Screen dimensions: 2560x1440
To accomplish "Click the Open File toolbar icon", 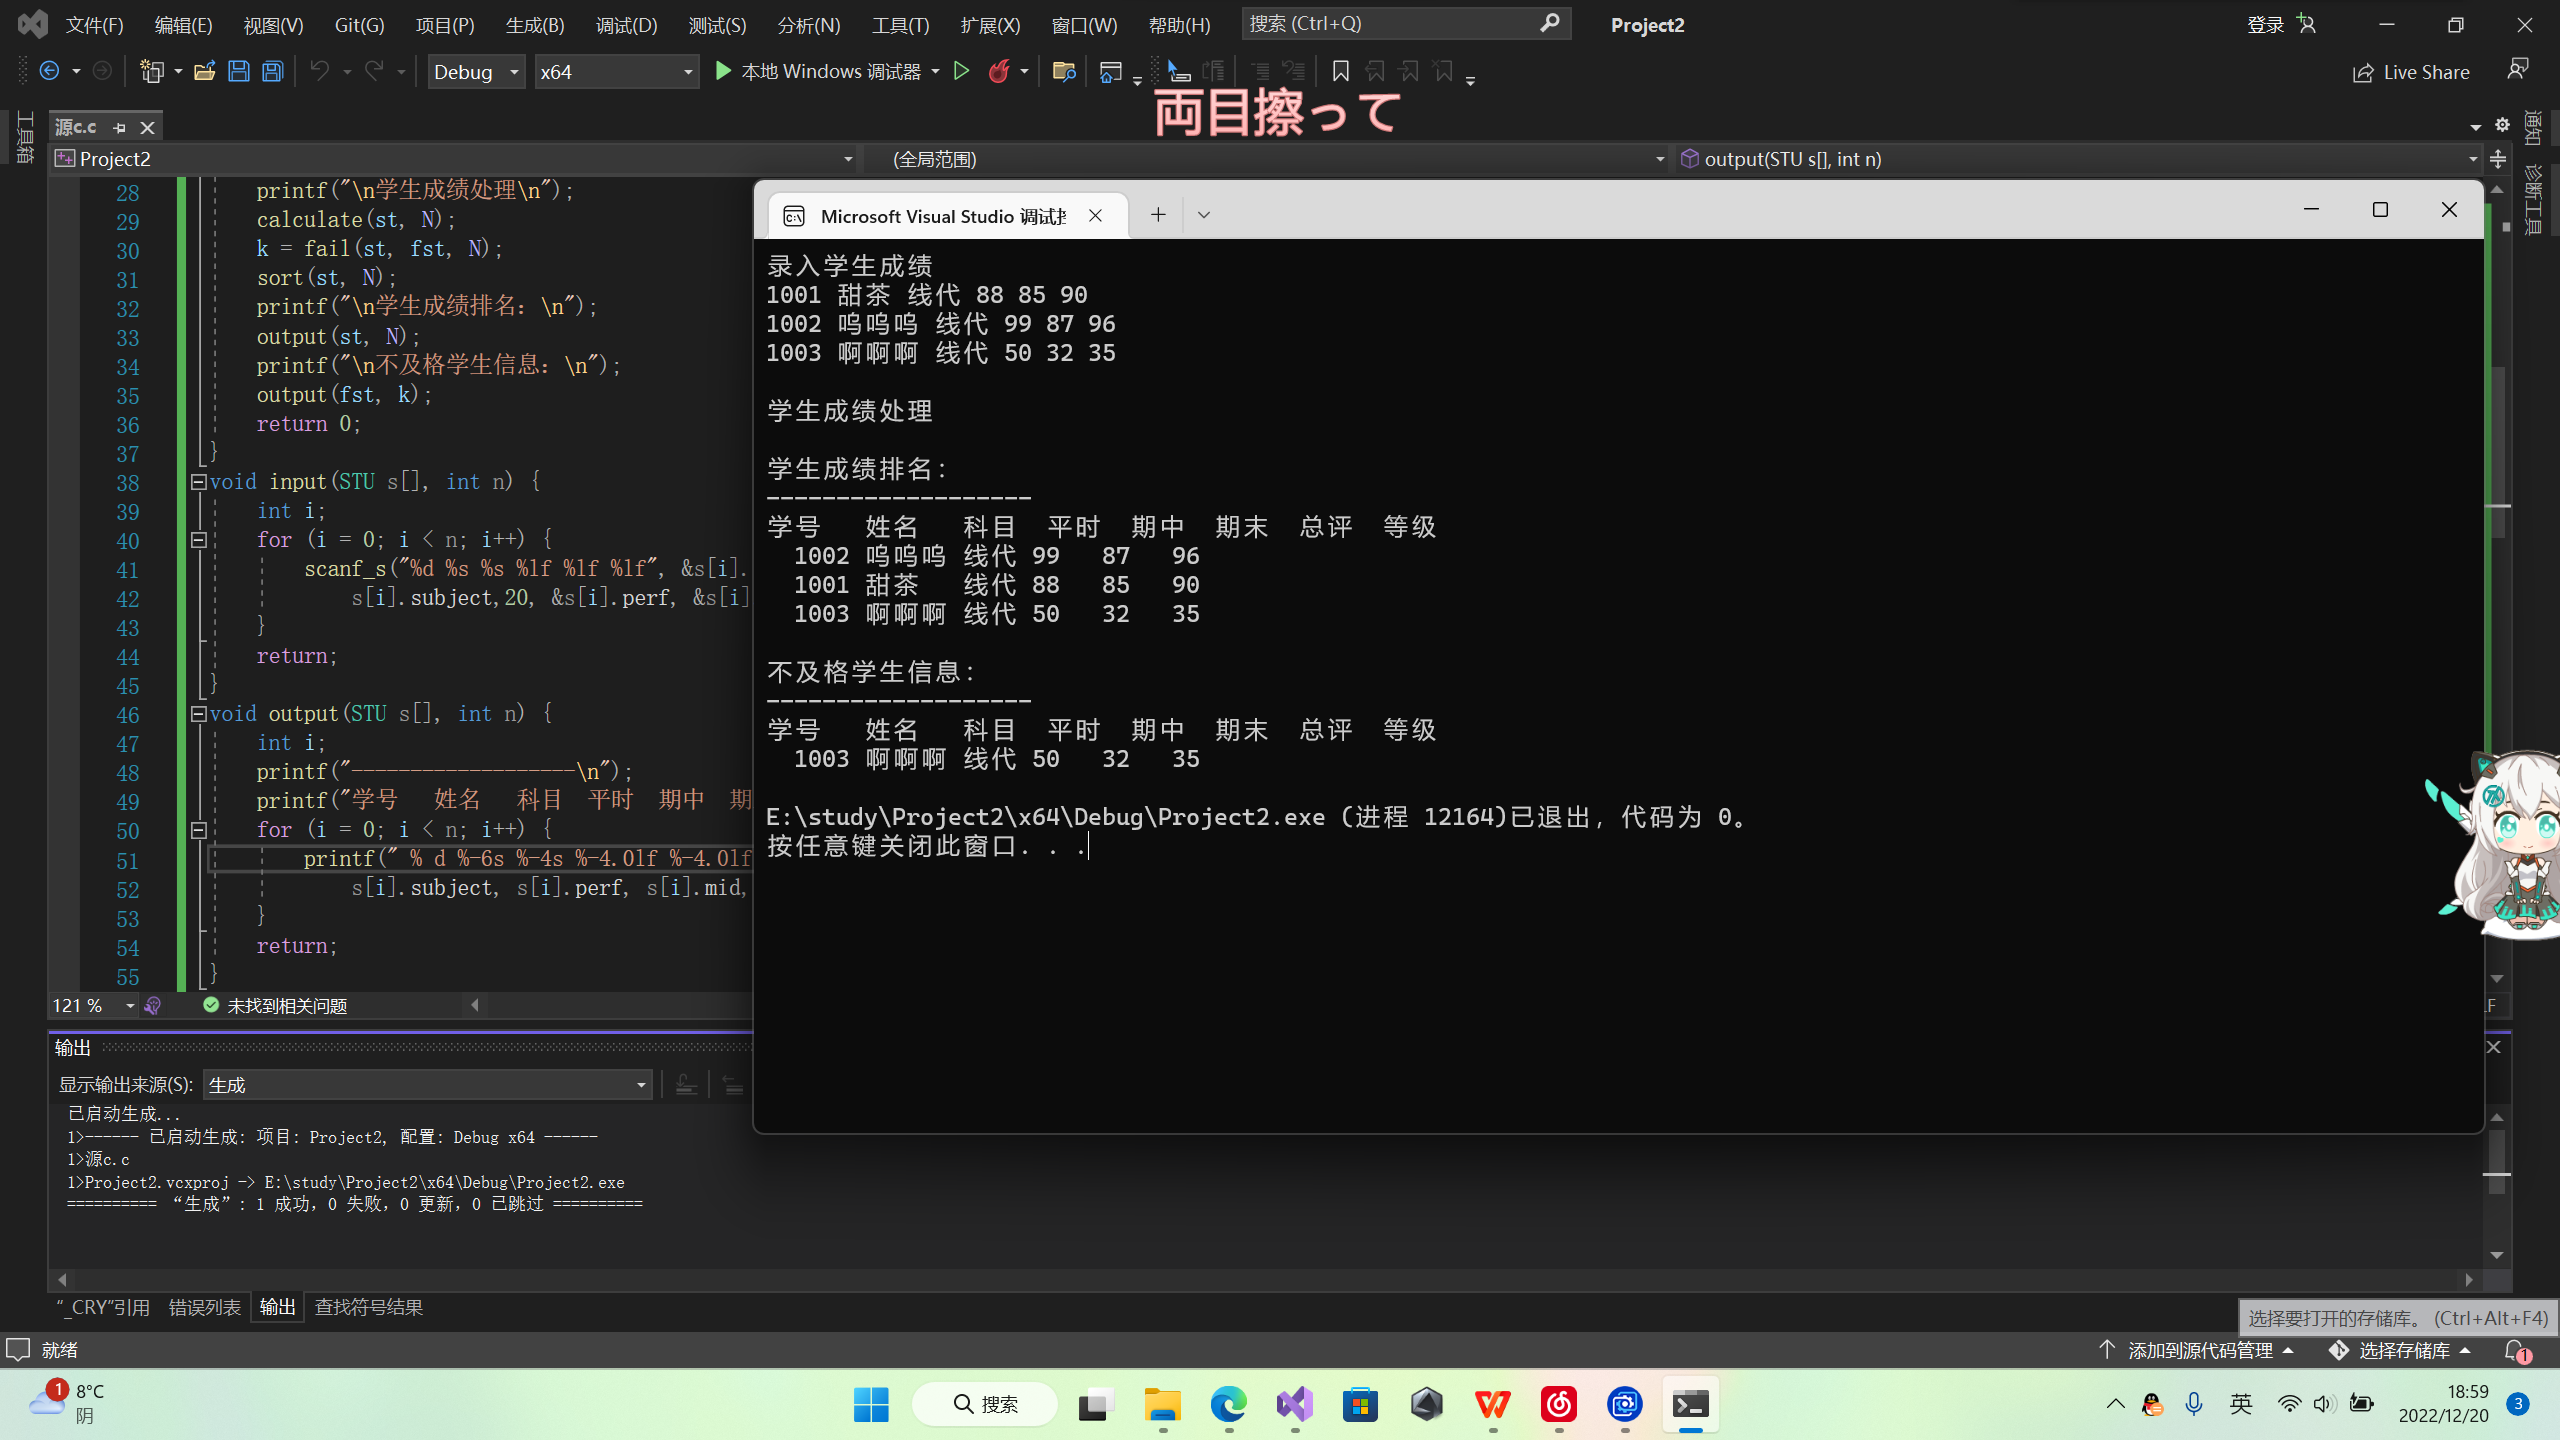I will click(204, 71).
